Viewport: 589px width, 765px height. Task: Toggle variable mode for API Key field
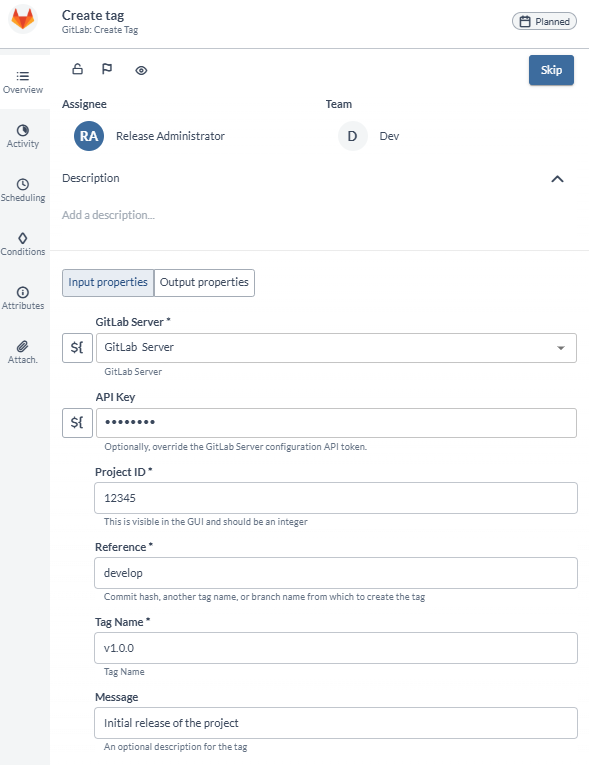(x=77, y=423)
